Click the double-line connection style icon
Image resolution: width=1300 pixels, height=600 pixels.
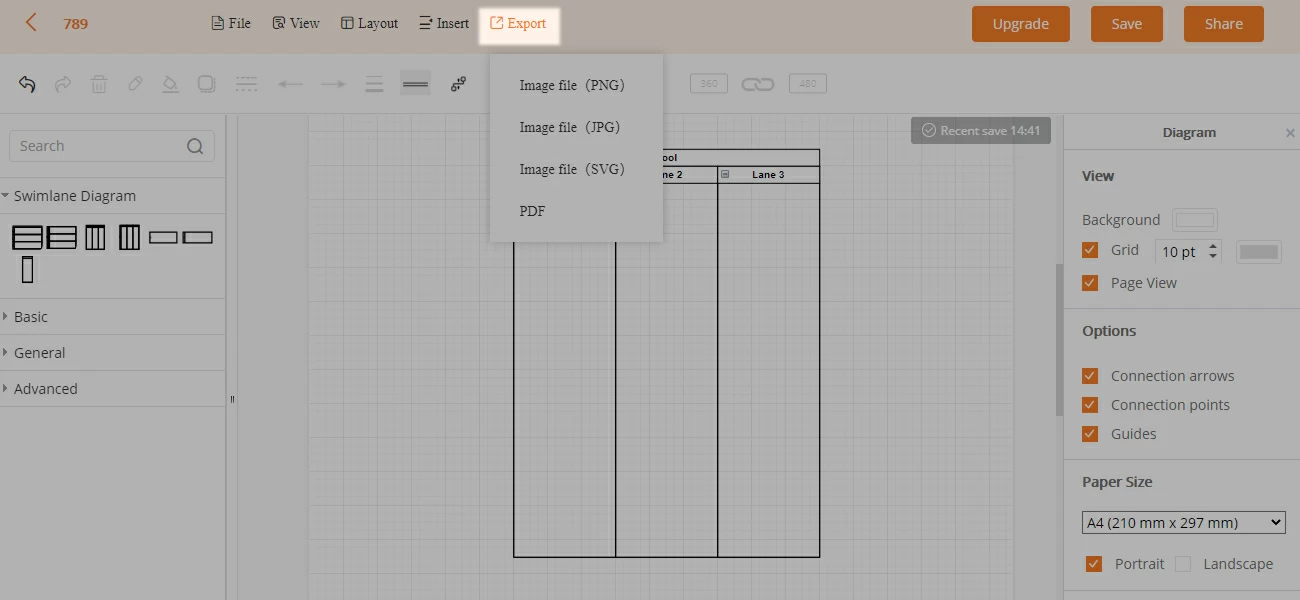pos(415,84)
